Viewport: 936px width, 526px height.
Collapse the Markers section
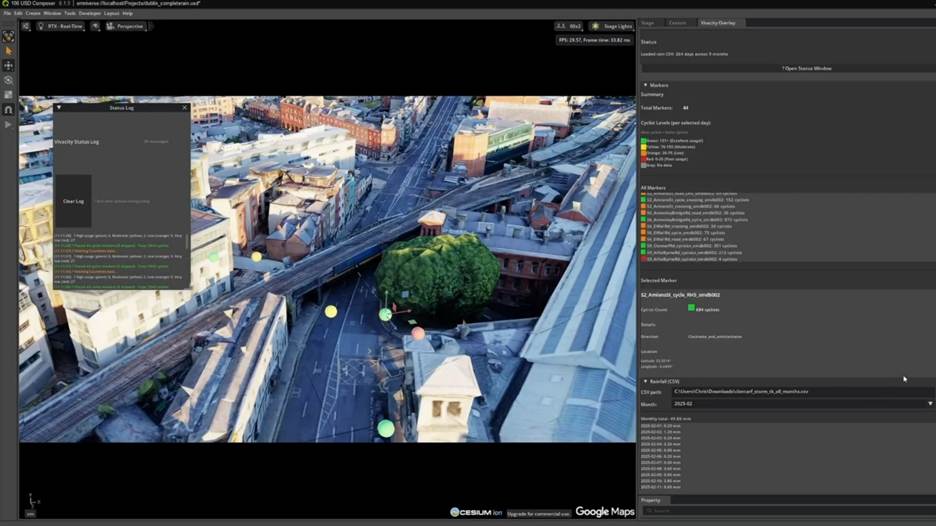(645, 85)
